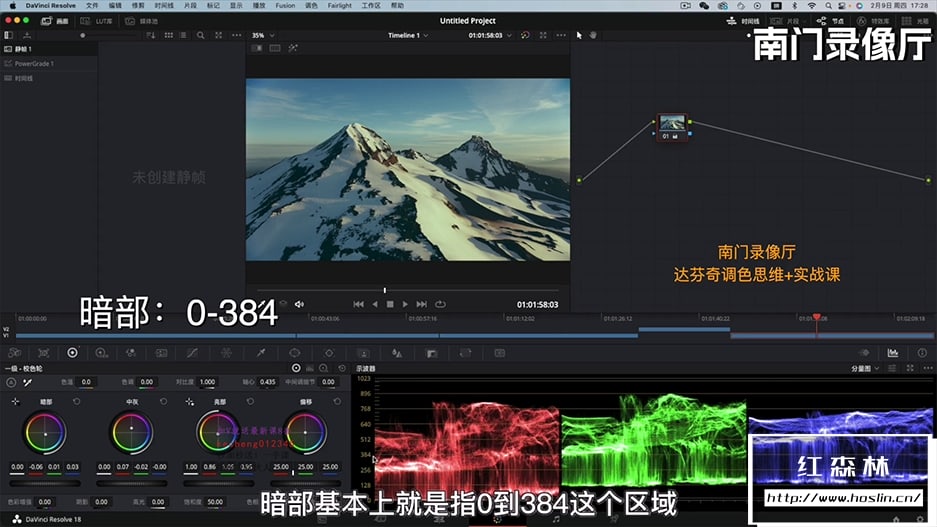Viewport: 937px width, 527px height.
Task: Click the gallery thumbnail size slider
Action: point(82,35)
